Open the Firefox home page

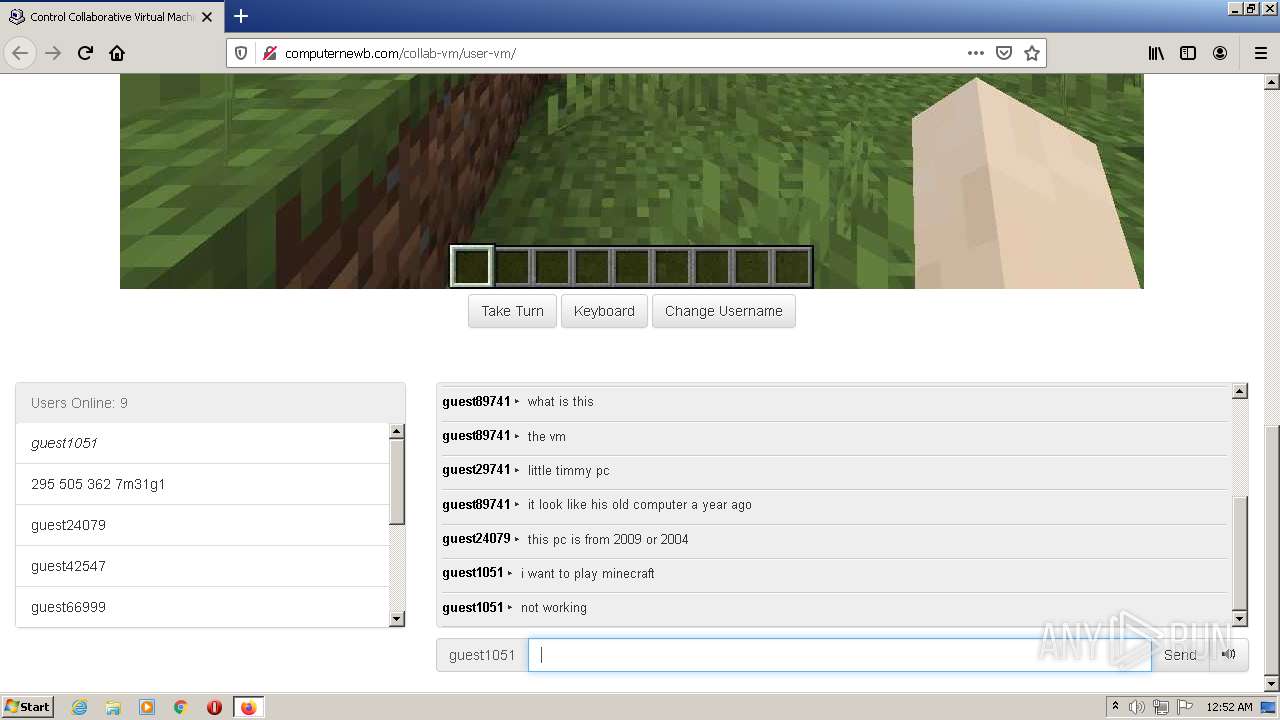coord(117,53)
